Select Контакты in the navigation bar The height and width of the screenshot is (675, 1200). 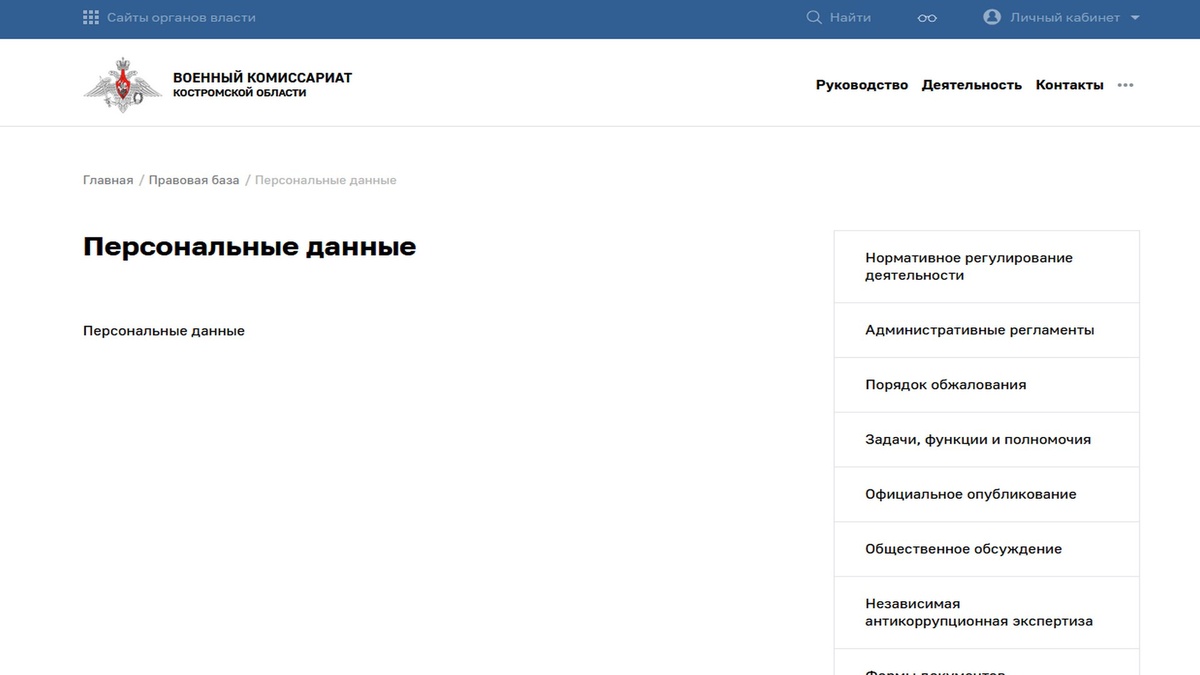pos(1069,85)
